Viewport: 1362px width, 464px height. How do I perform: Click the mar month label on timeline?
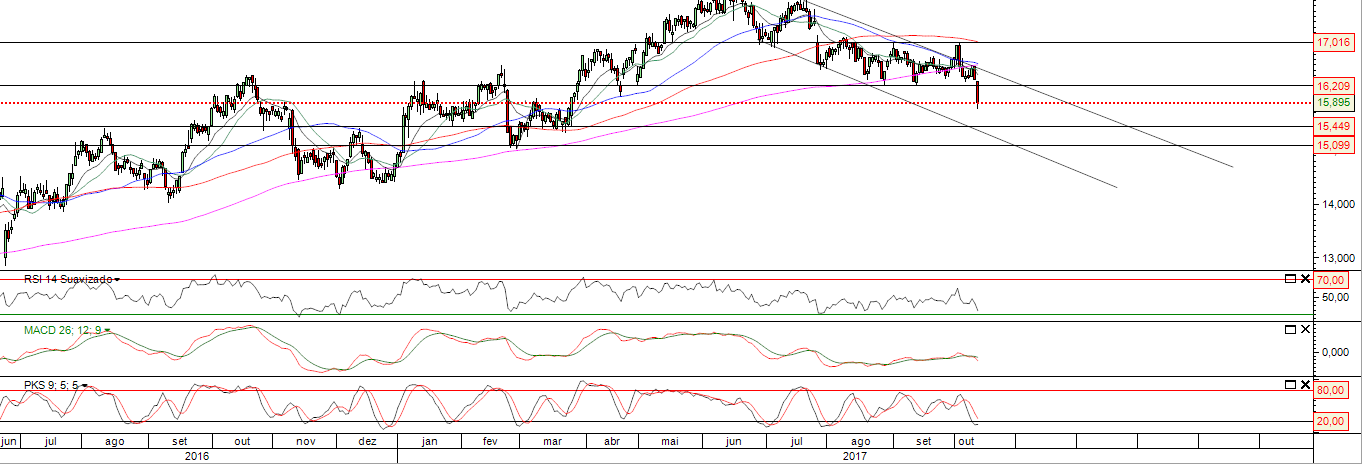point(551,441)
